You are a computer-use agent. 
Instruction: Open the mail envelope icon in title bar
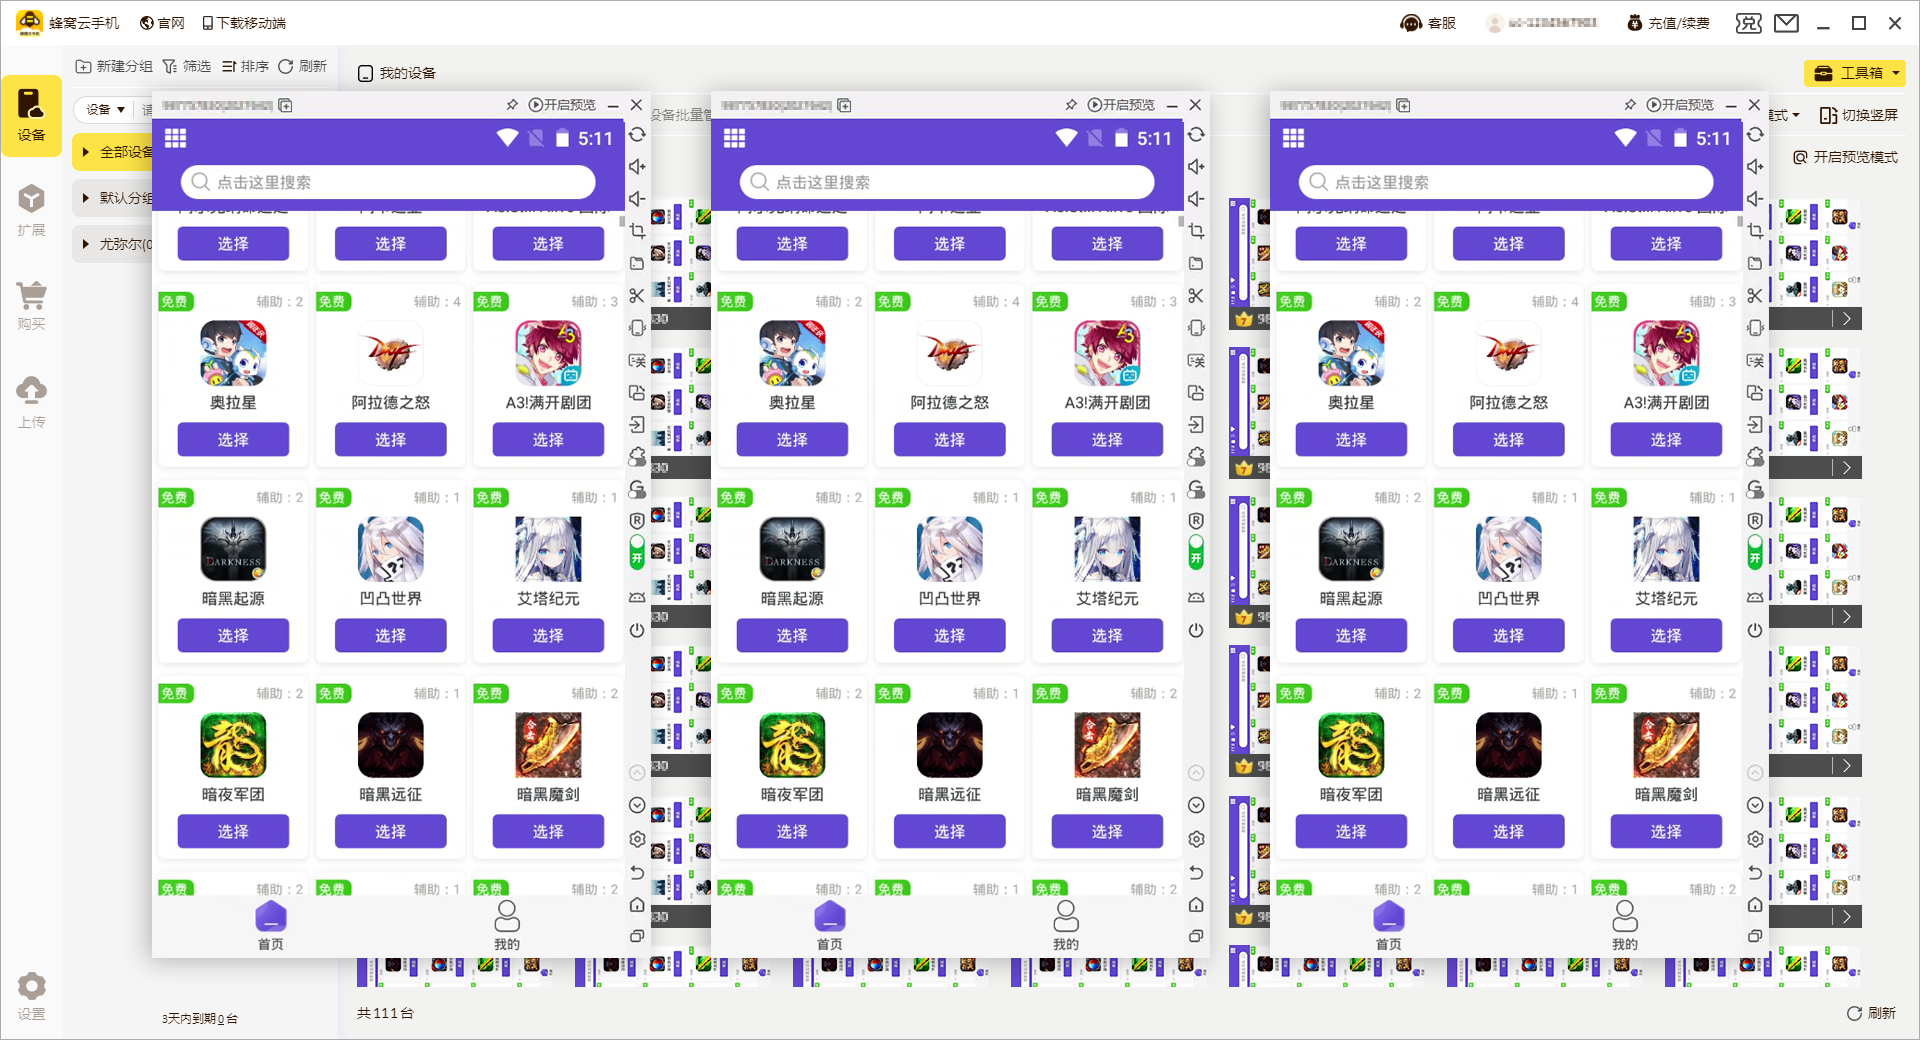pyautogui.click(x=1786, y=23)
